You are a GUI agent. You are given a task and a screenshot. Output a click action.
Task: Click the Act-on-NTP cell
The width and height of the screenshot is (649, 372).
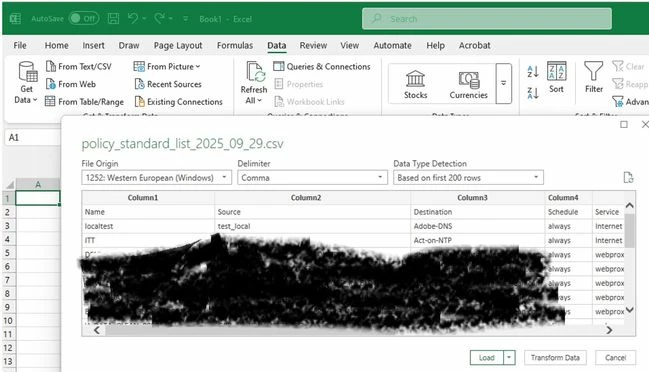478,240
